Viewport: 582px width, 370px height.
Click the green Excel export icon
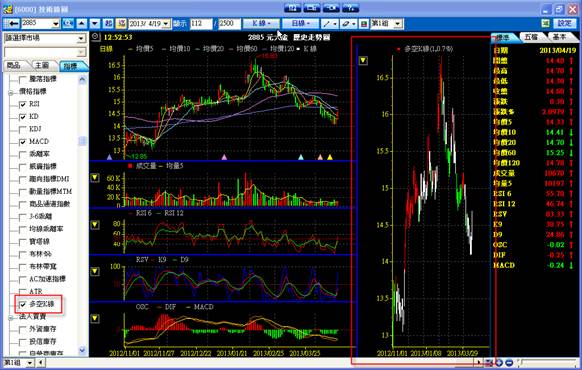point(545,23)
